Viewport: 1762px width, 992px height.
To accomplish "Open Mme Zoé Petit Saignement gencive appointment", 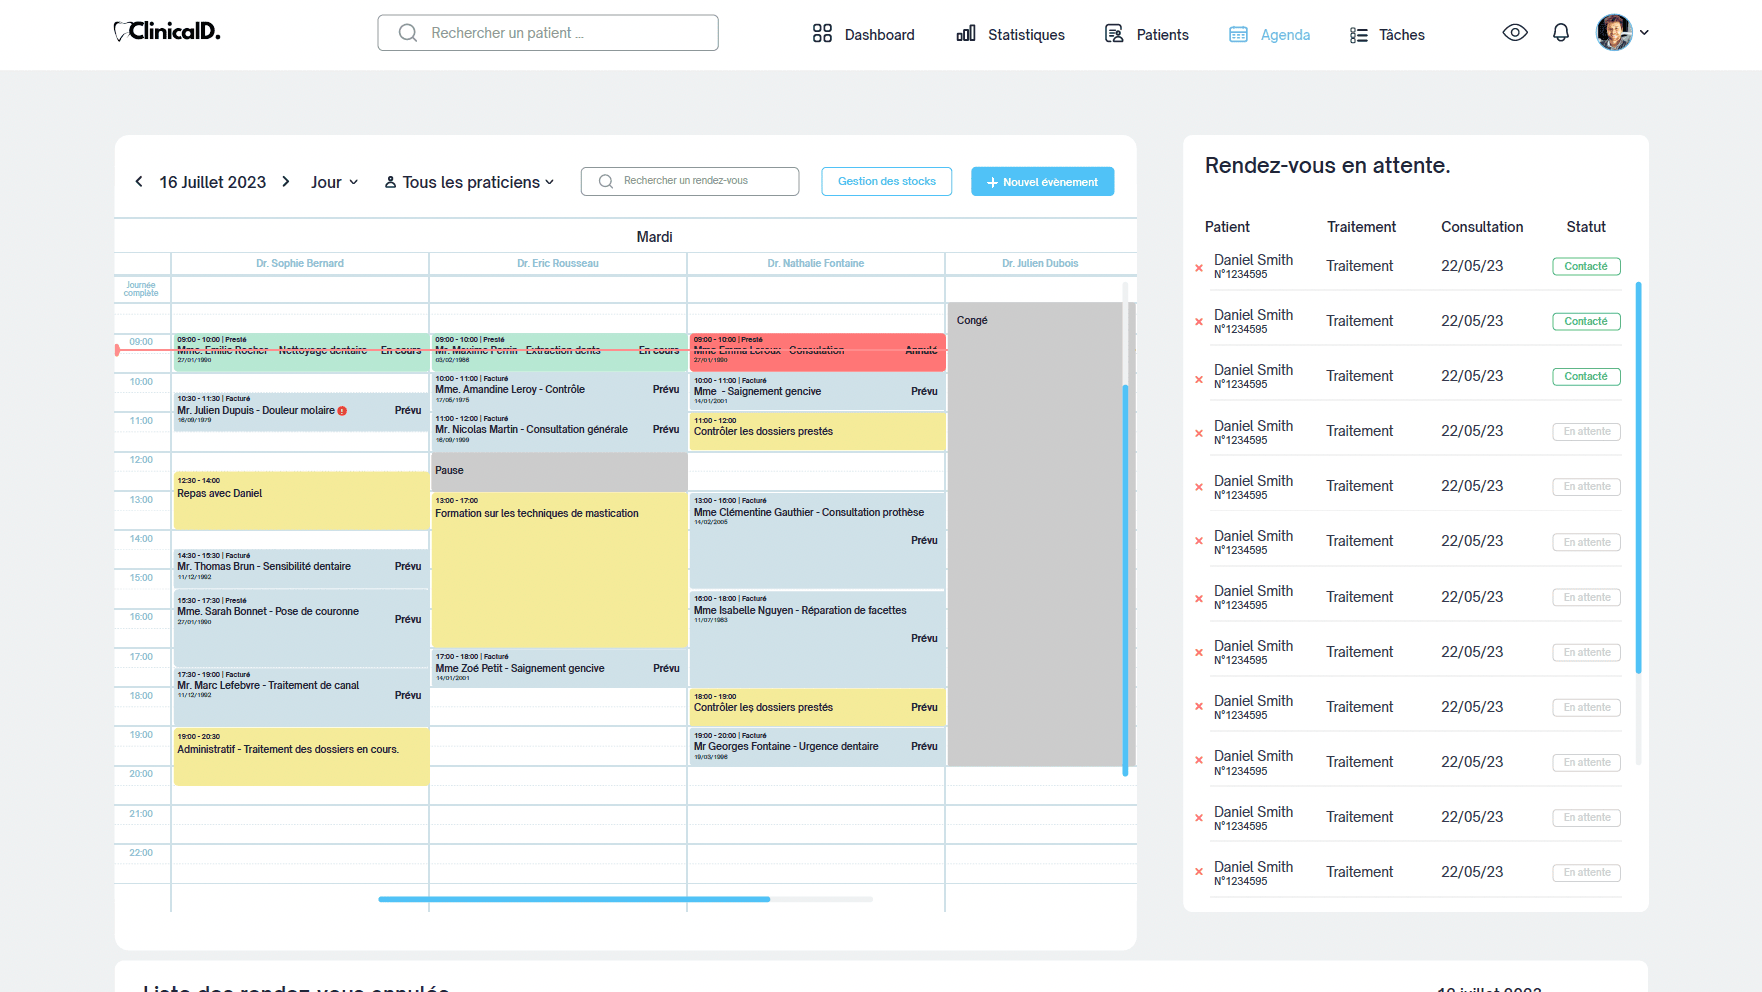I will pyautogui.click(x=559, y=668).
